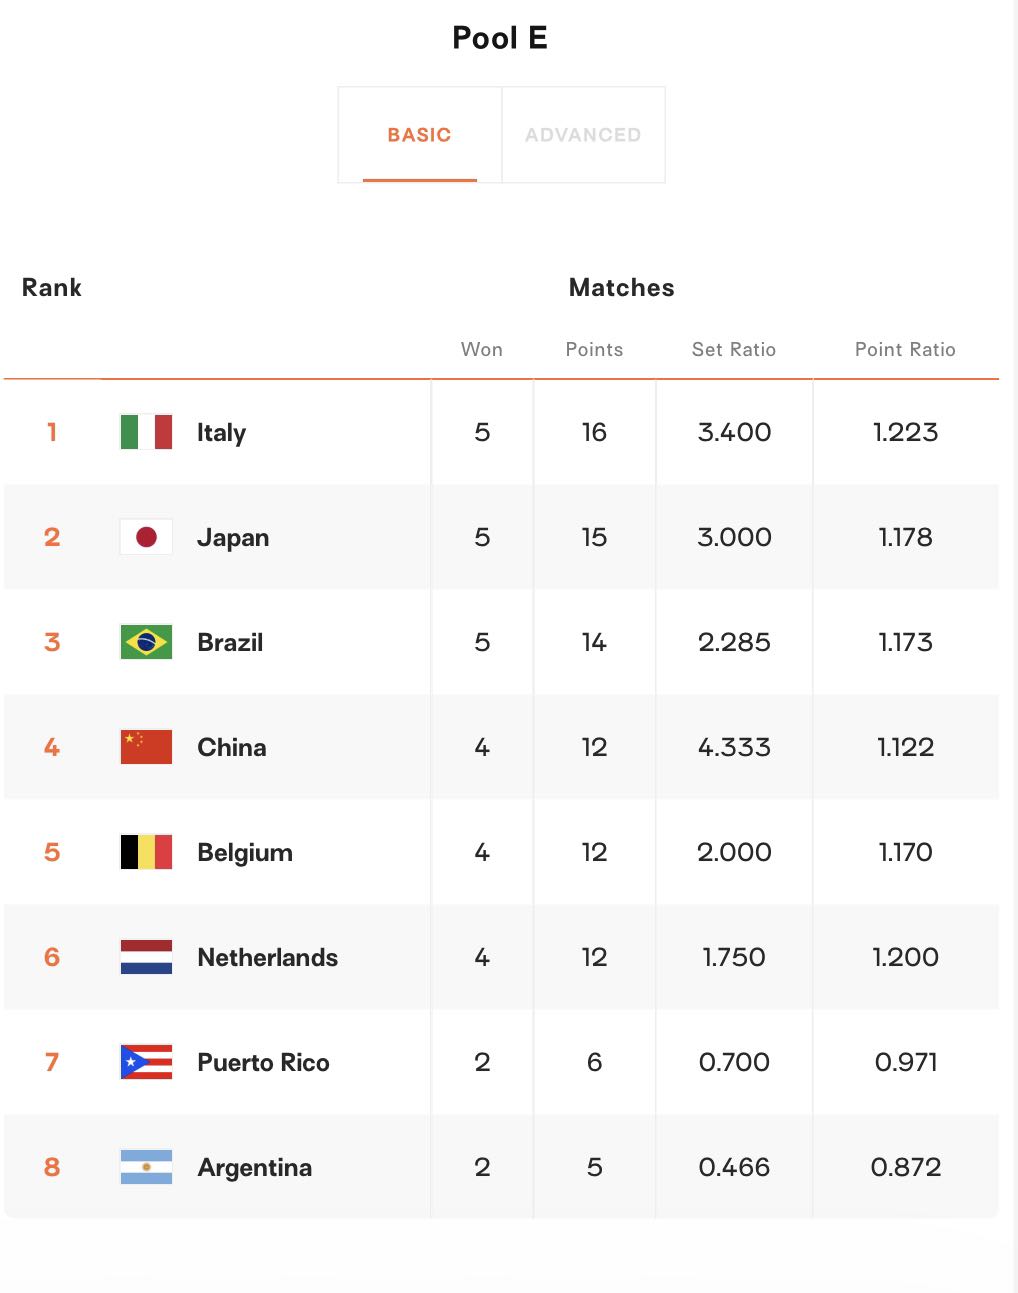
Task: Click the Pool E heading
Action: [x=500, y=38]
